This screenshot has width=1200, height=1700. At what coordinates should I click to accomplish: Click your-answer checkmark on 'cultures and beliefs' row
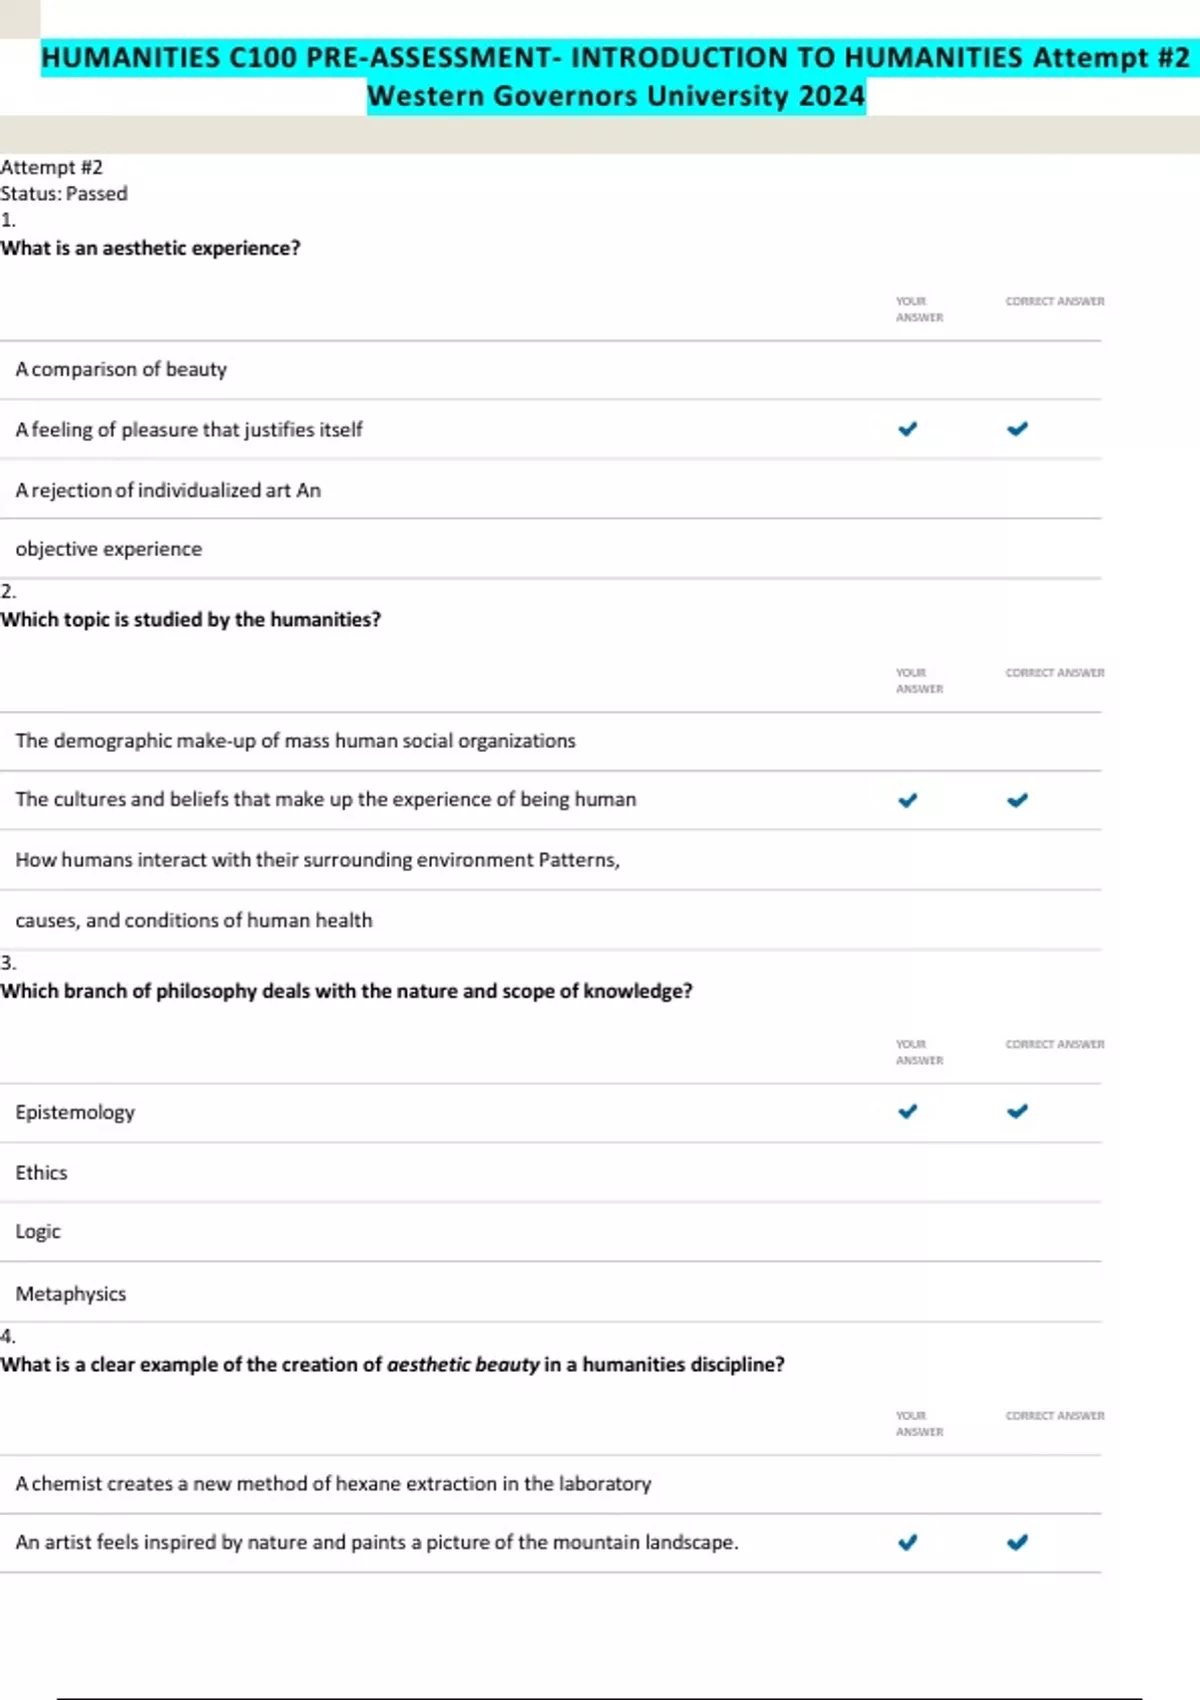(907, 800)
